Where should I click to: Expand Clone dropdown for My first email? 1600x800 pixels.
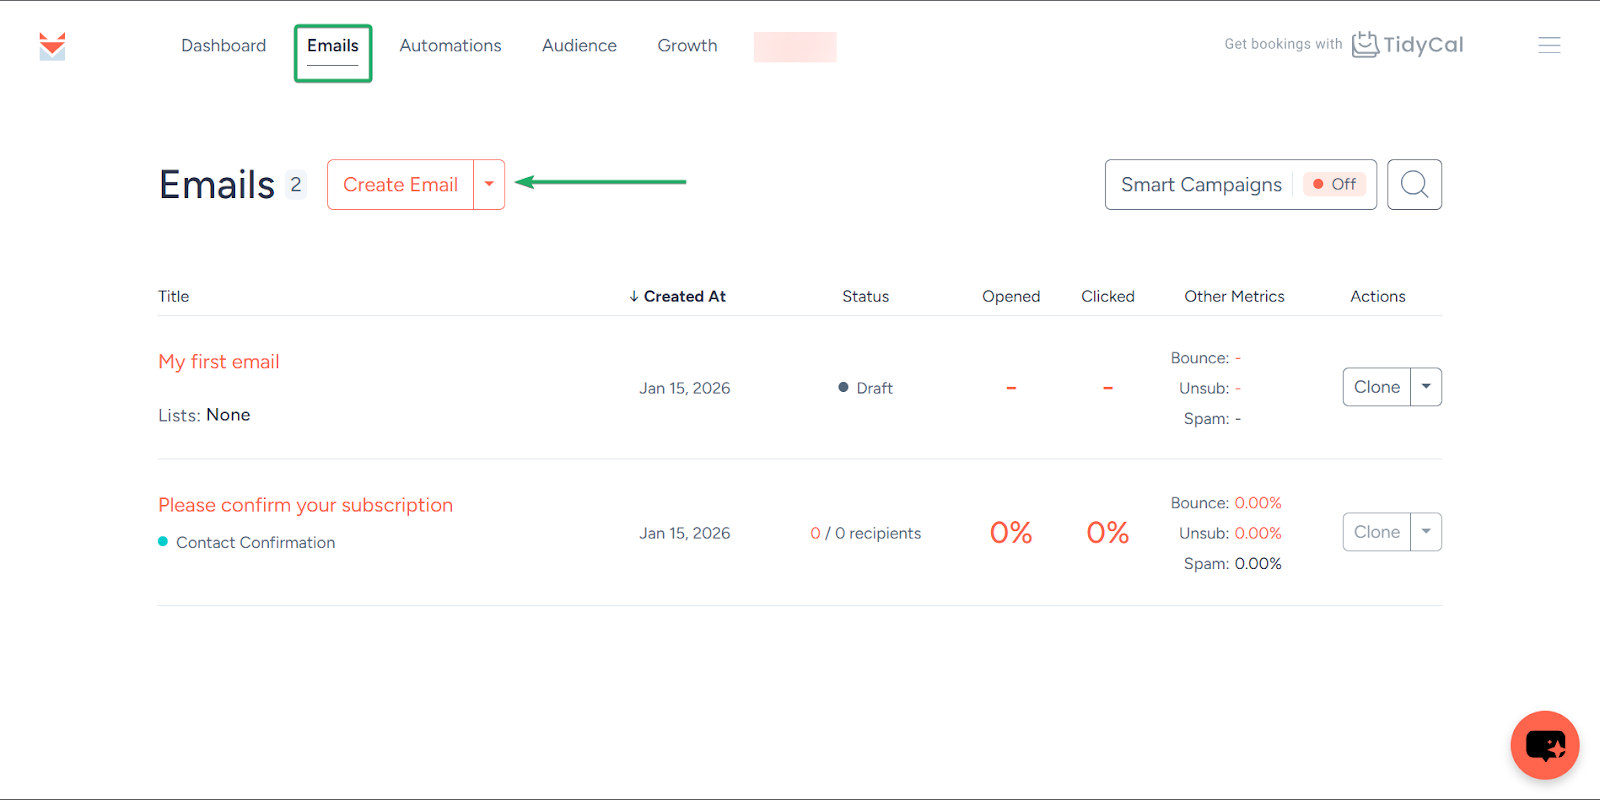pyautogui.click(x=1426, y=387)
